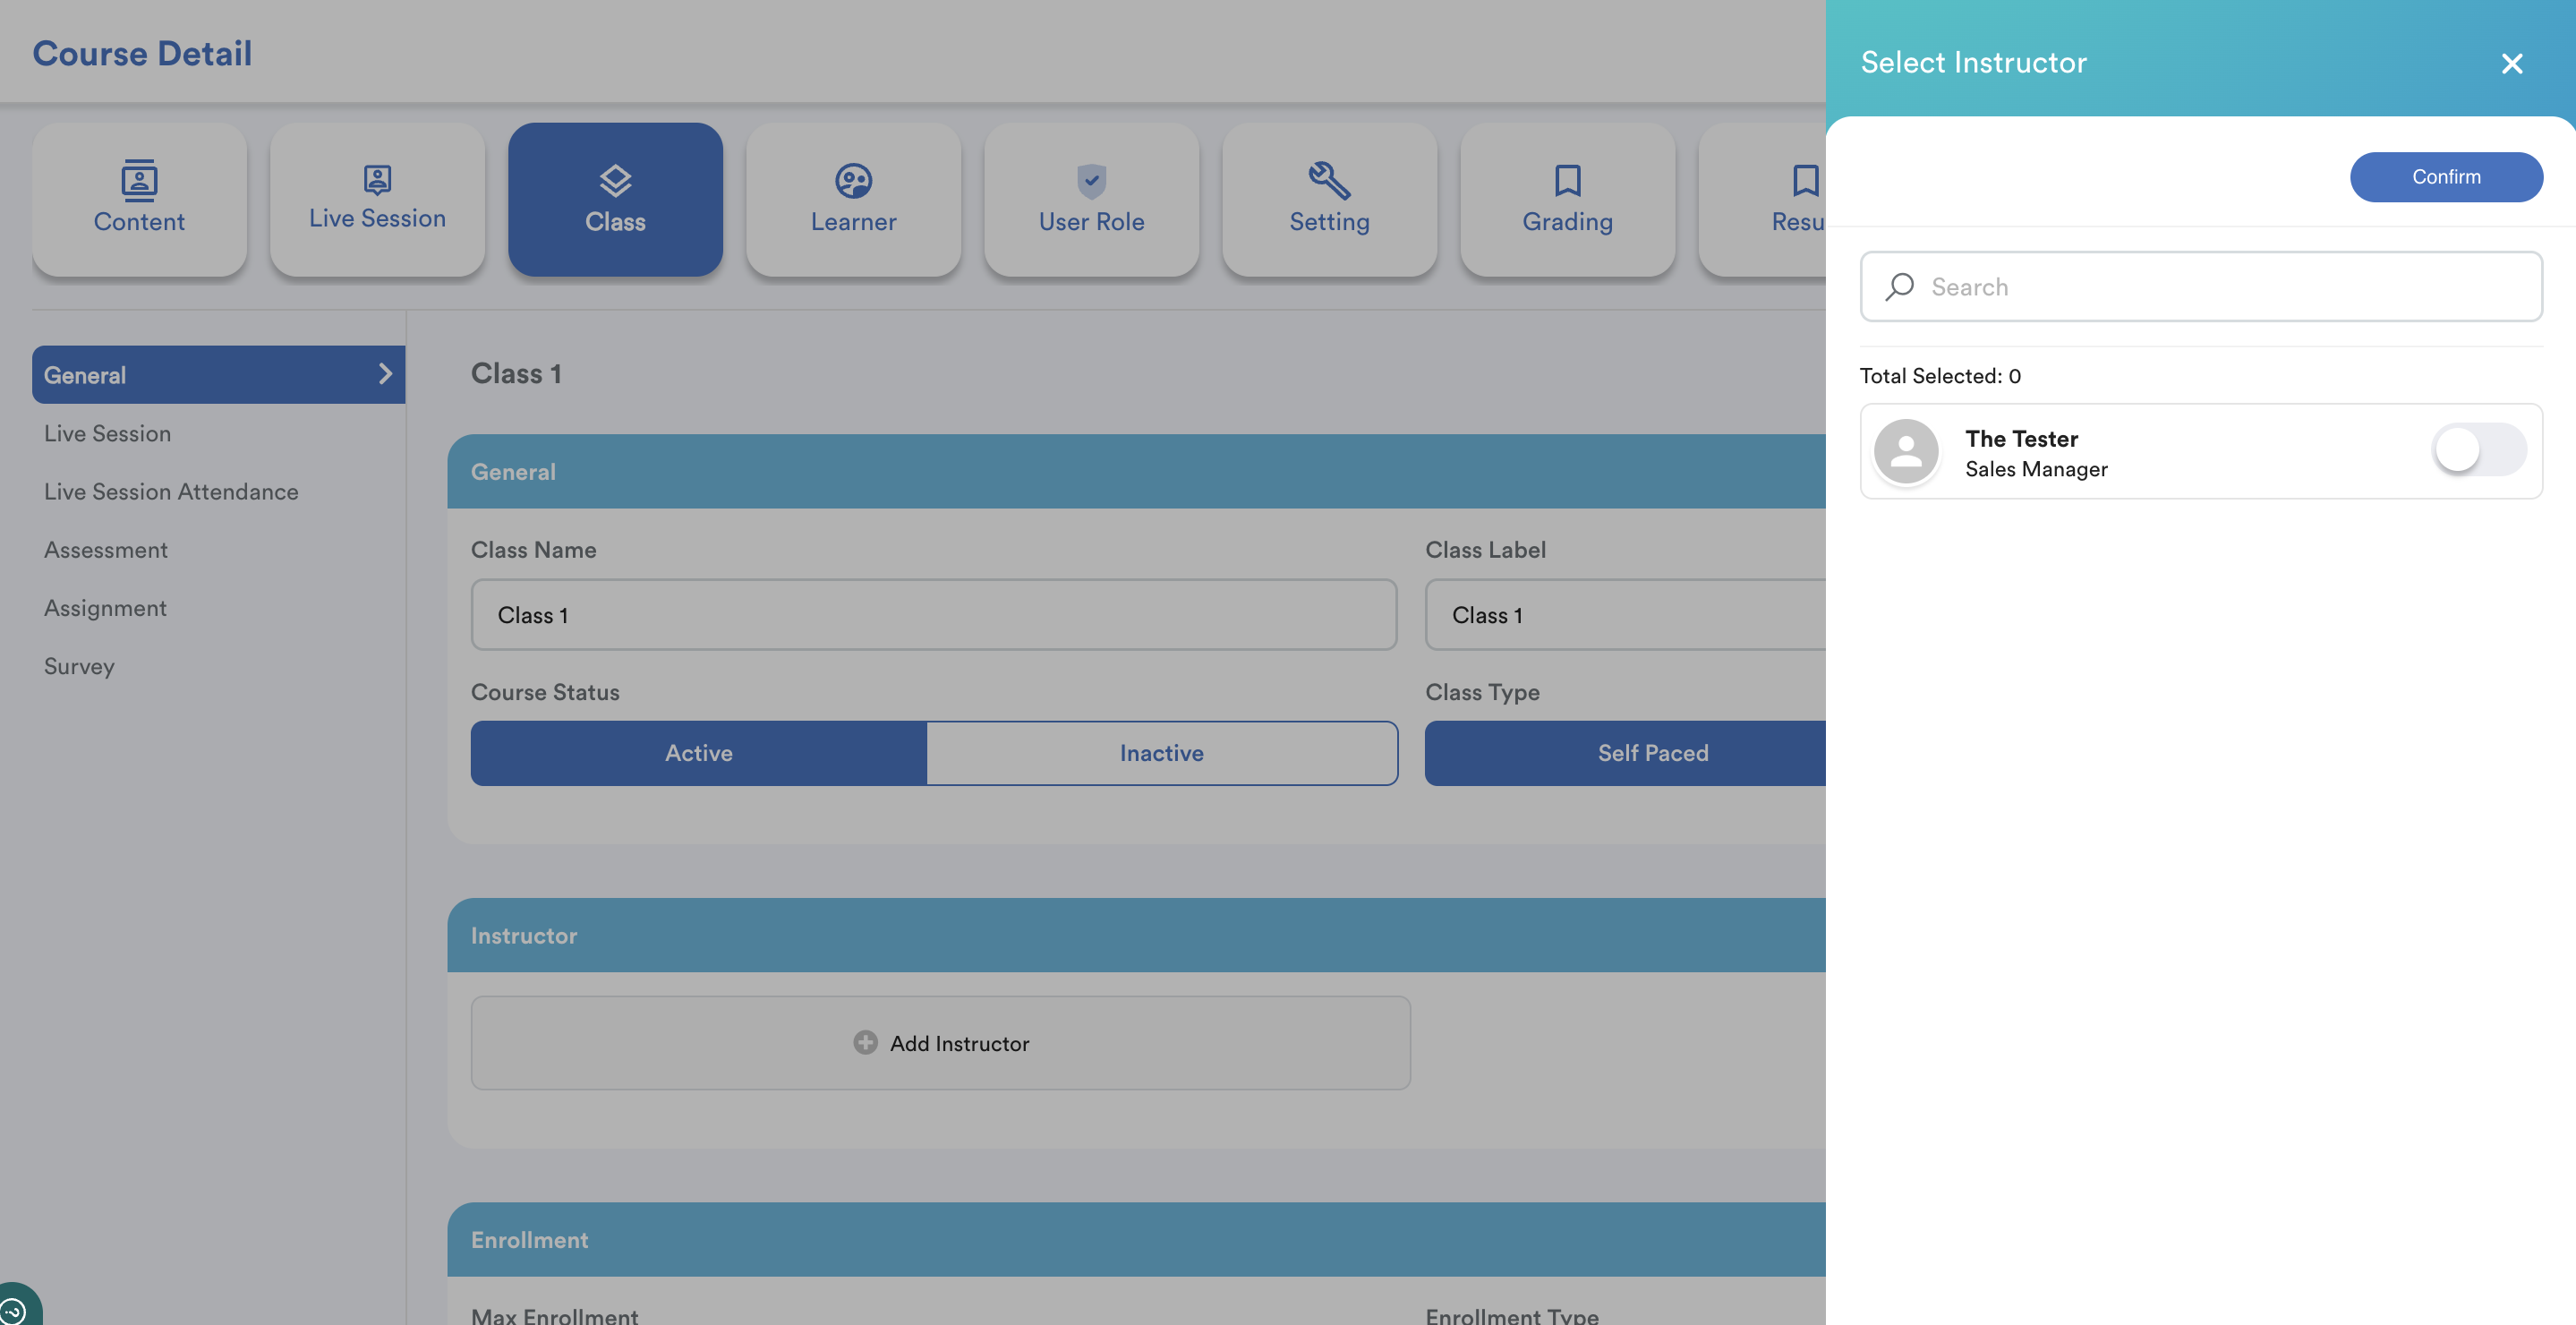Expand the General sidebar chevron
This screenshot has height=1325, width=2576.
[385, 374]
